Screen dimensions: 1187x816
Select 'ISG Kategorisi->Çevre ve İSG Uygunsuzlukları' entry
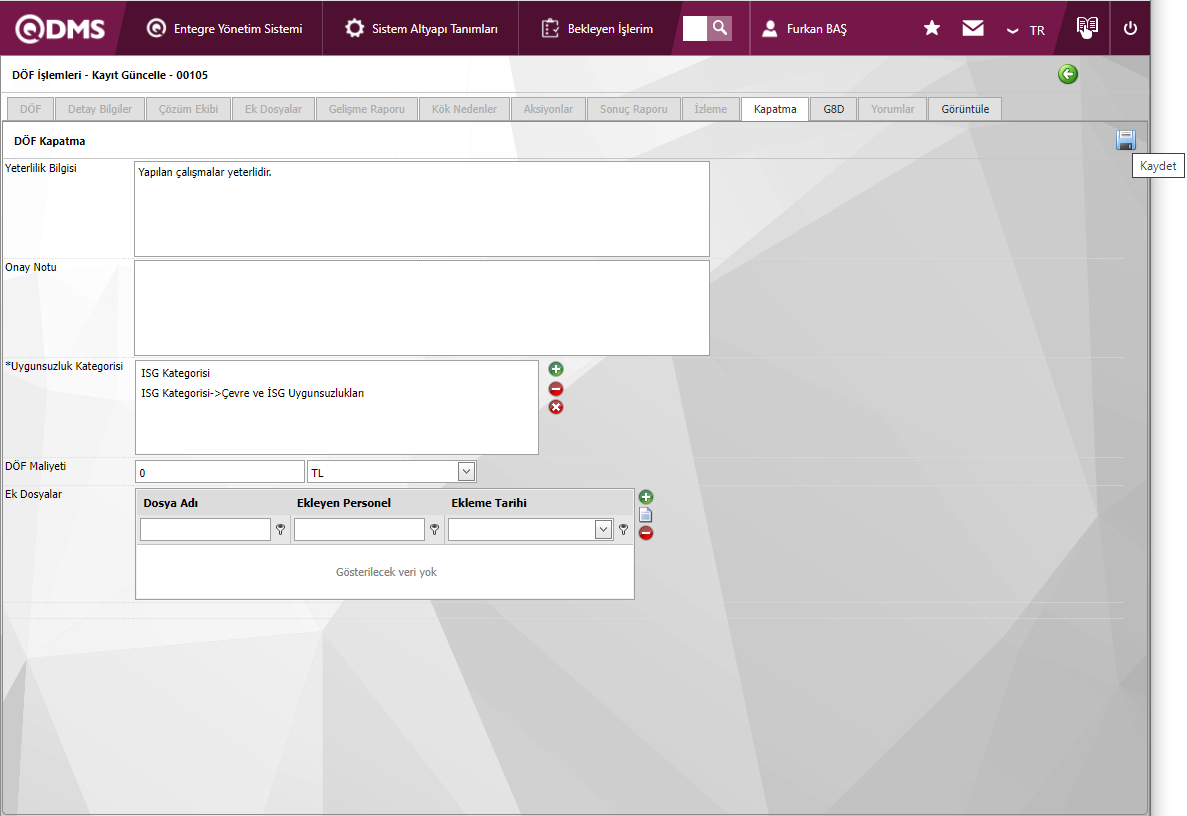pyautogui.click(x=252, y=393)
